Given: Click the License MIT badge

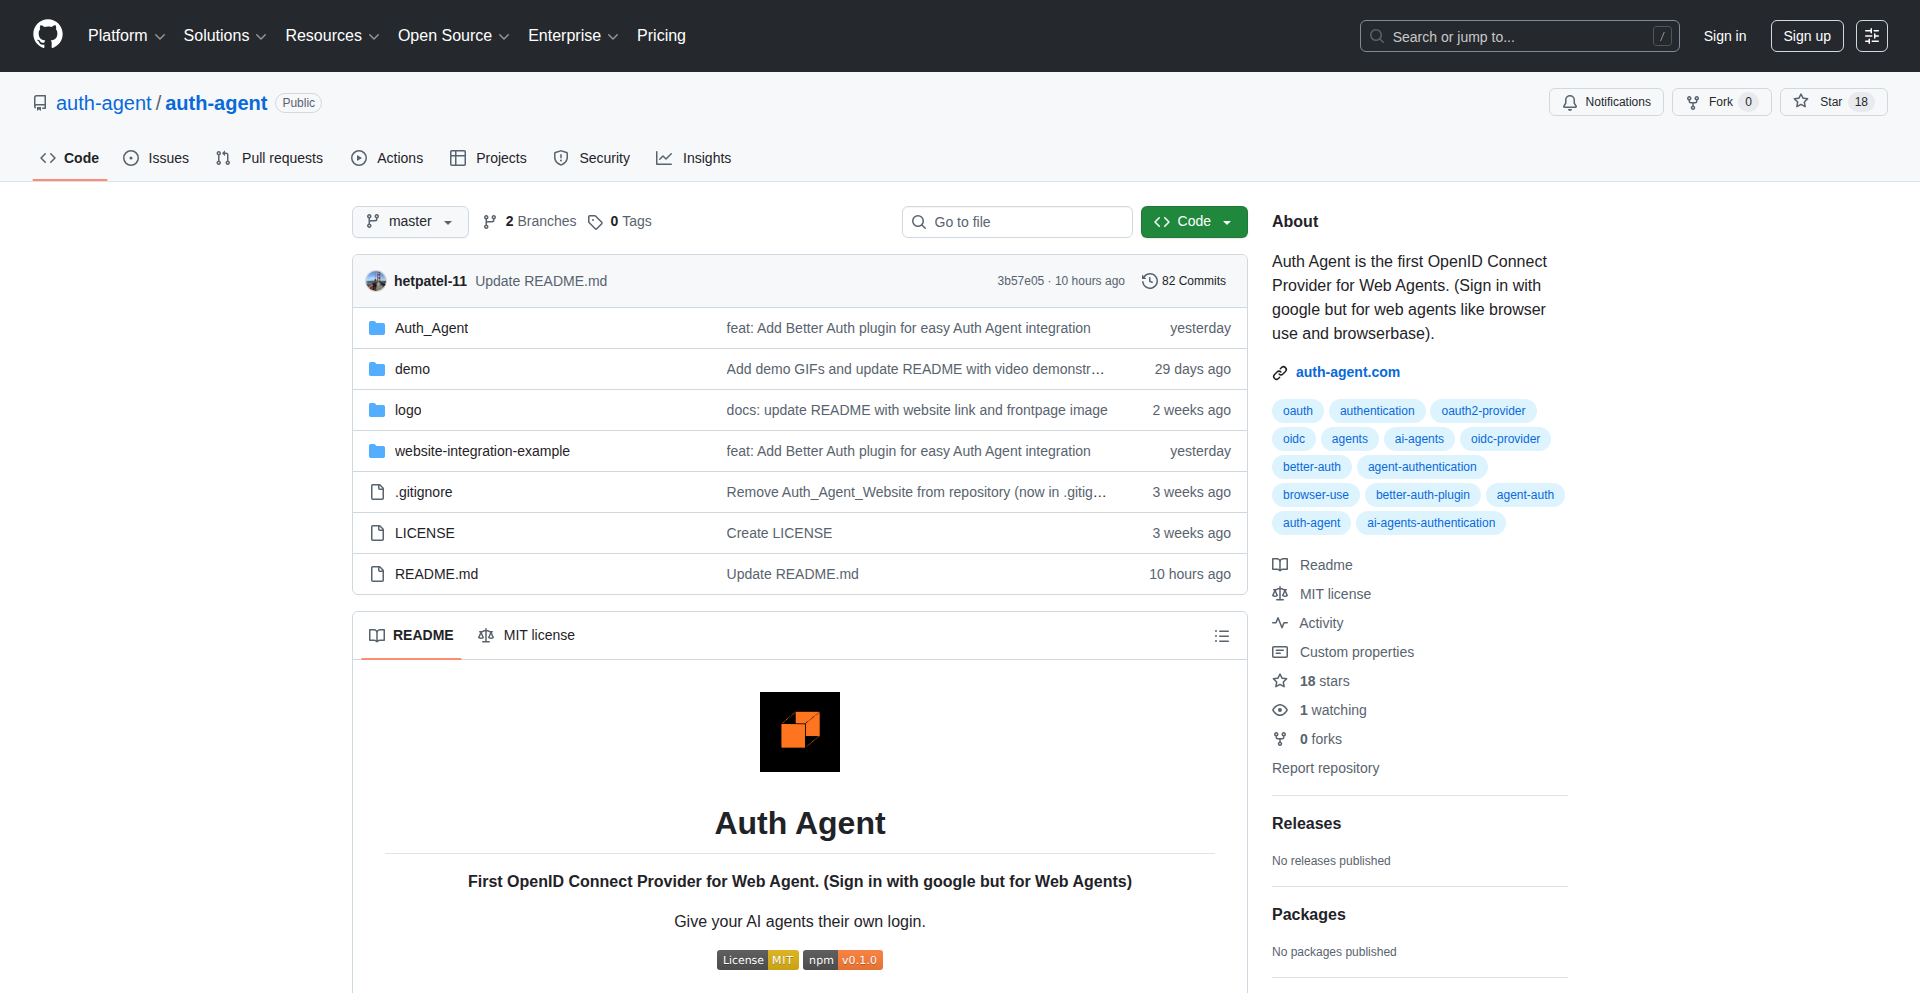Looking at the screenshot, I should coord(758,960).
